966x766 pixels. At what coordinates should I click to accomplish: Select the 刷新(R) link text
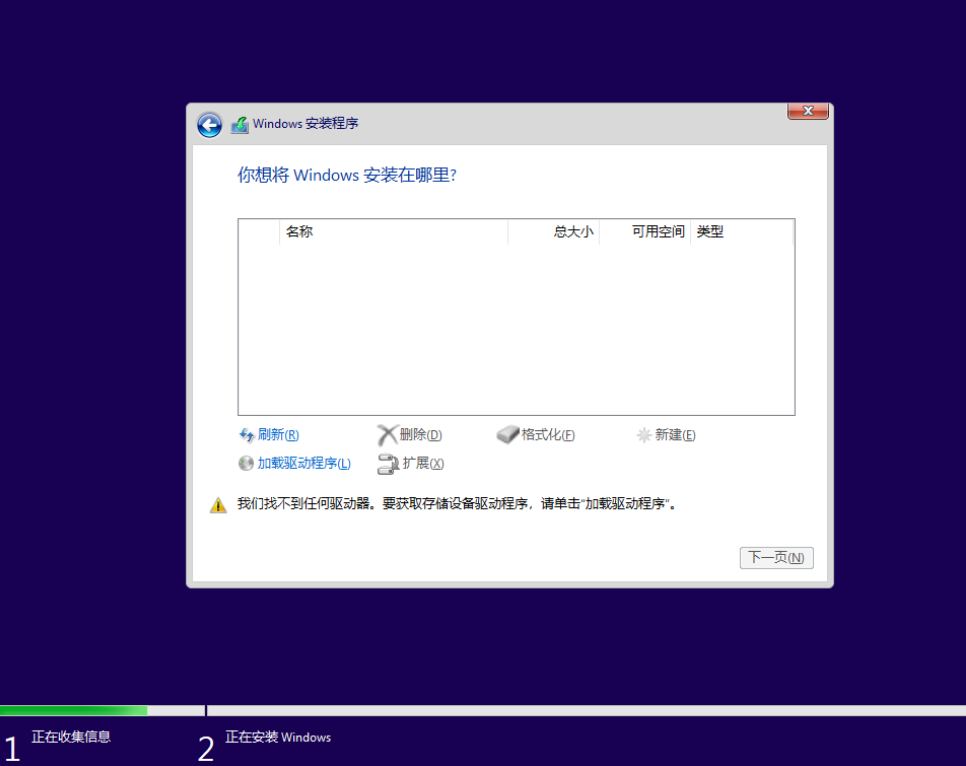(x=278, y=435)
